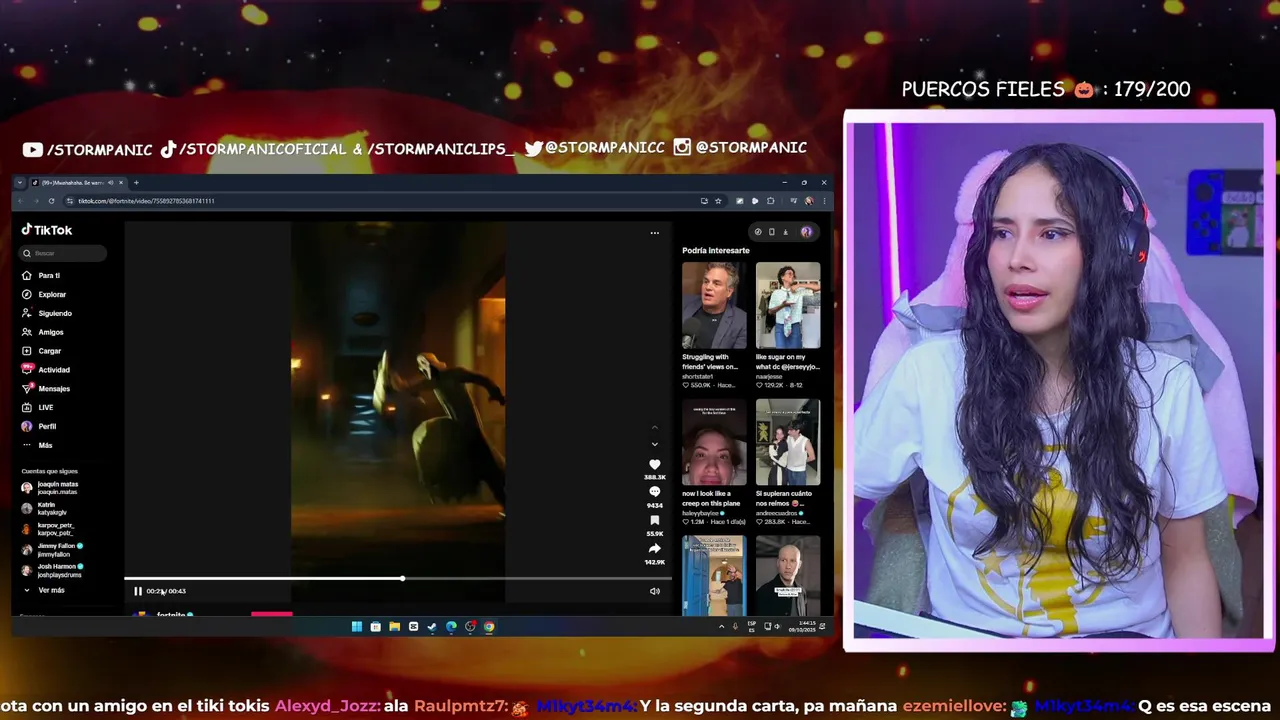
Task: Open now I look like a creep thumbnail
Action: point(714,442)
